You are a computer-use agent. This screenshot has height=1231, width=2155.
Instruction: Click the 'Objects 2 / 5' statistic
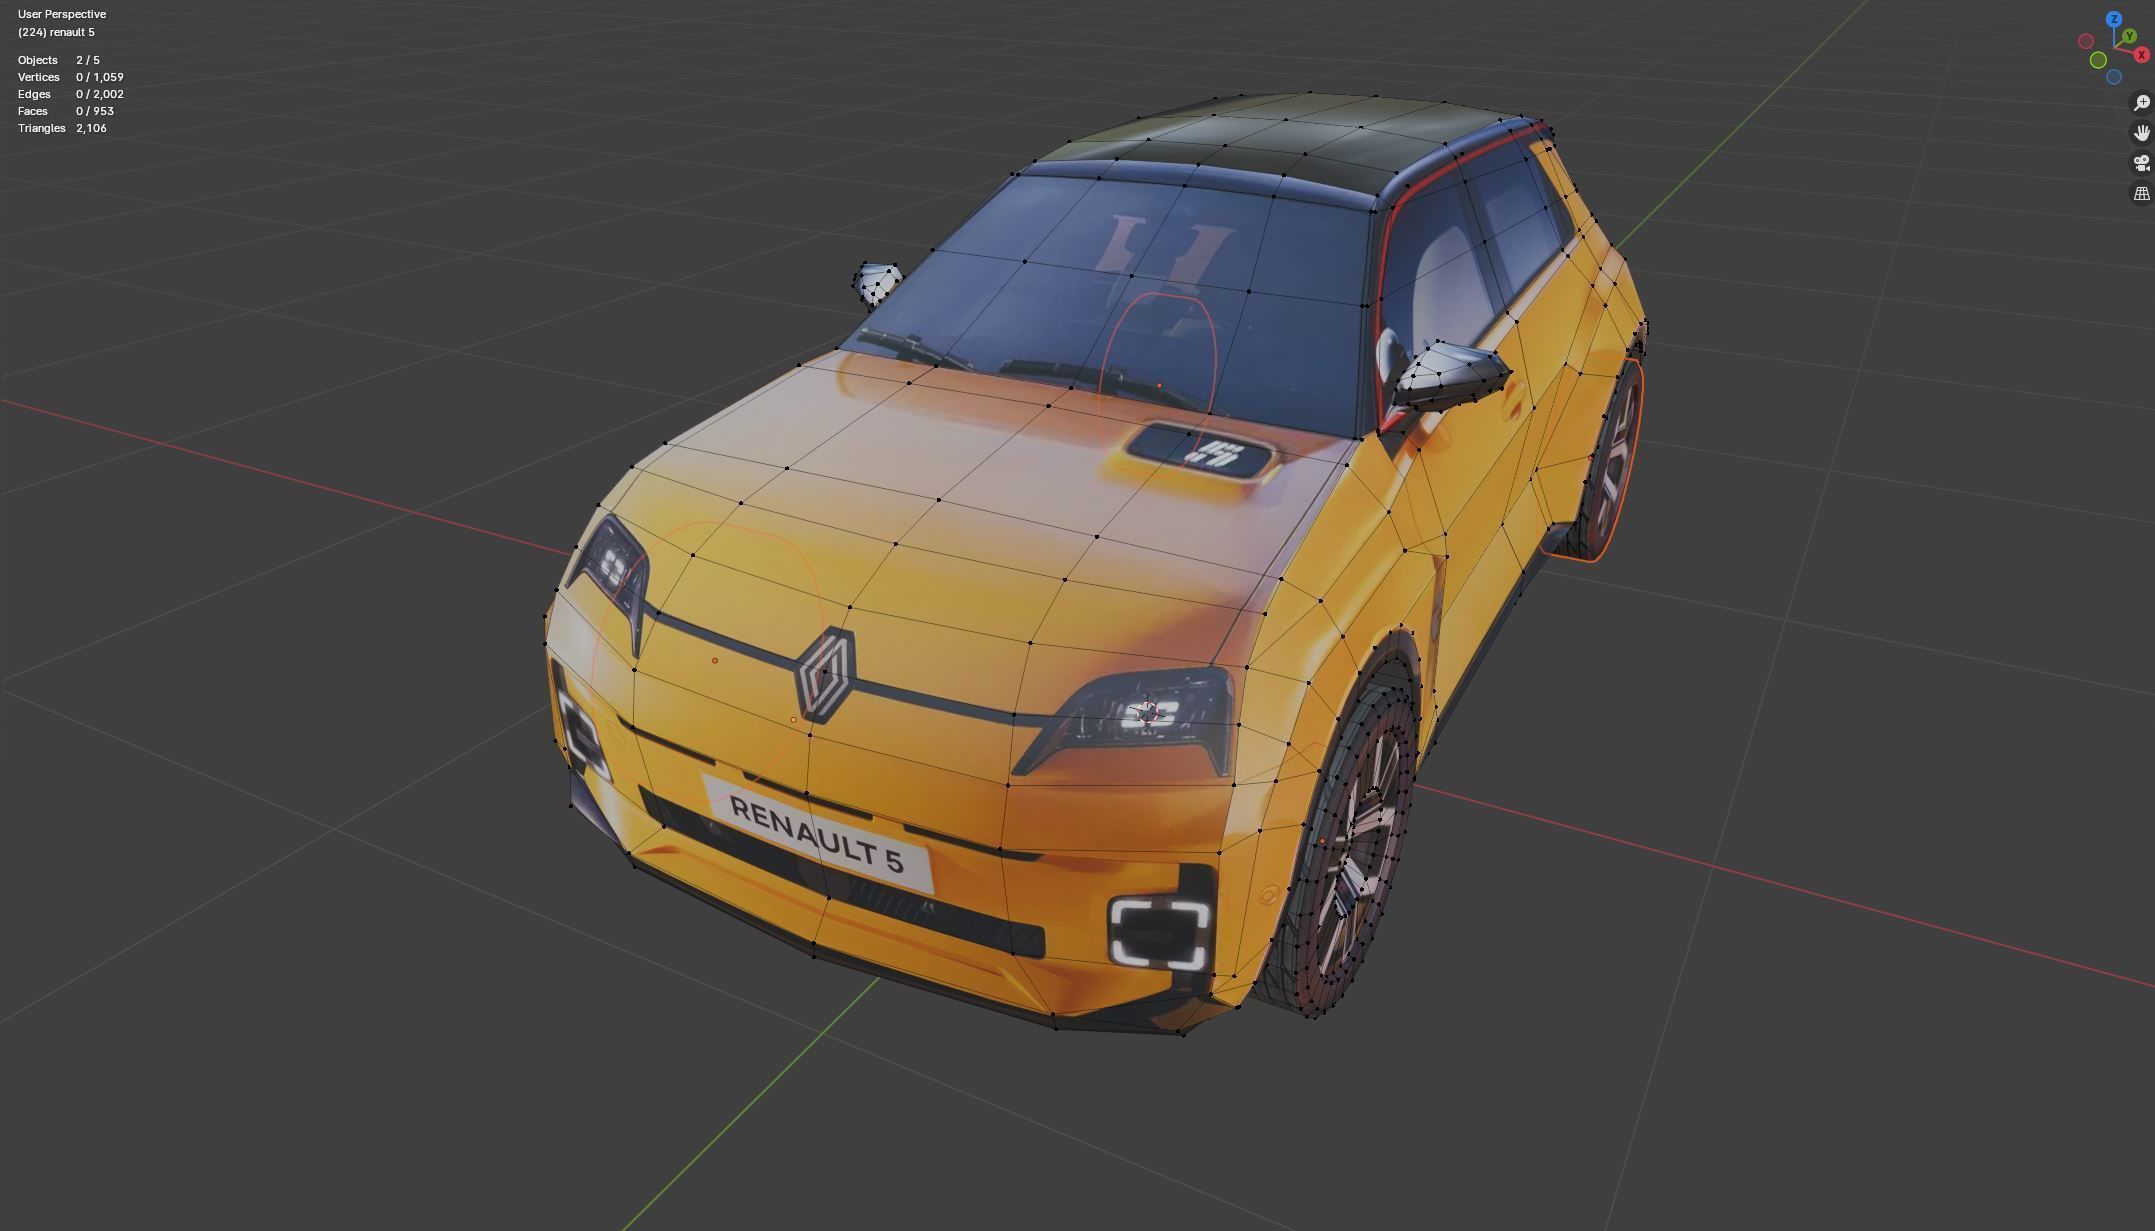59,60
